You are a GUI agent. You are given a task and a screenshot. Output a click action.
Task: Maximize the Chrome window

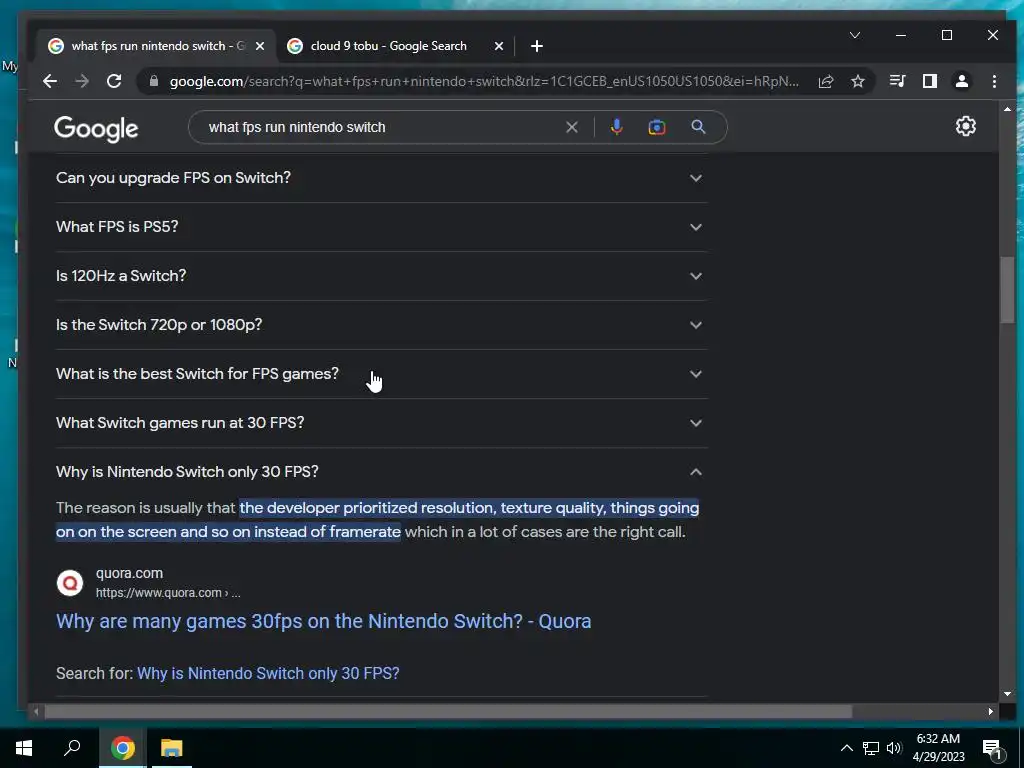tap(947, 35)
